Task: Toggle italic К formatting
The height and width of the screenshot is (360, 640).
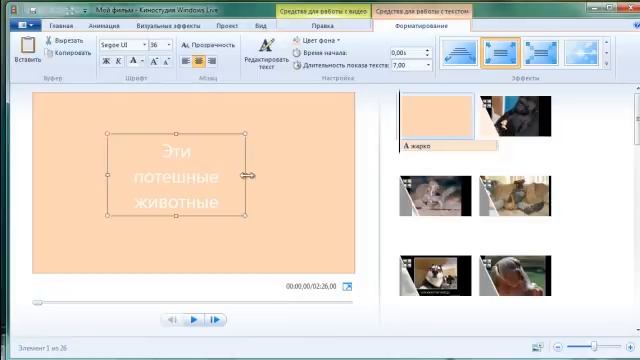Action: click(118, 61)
